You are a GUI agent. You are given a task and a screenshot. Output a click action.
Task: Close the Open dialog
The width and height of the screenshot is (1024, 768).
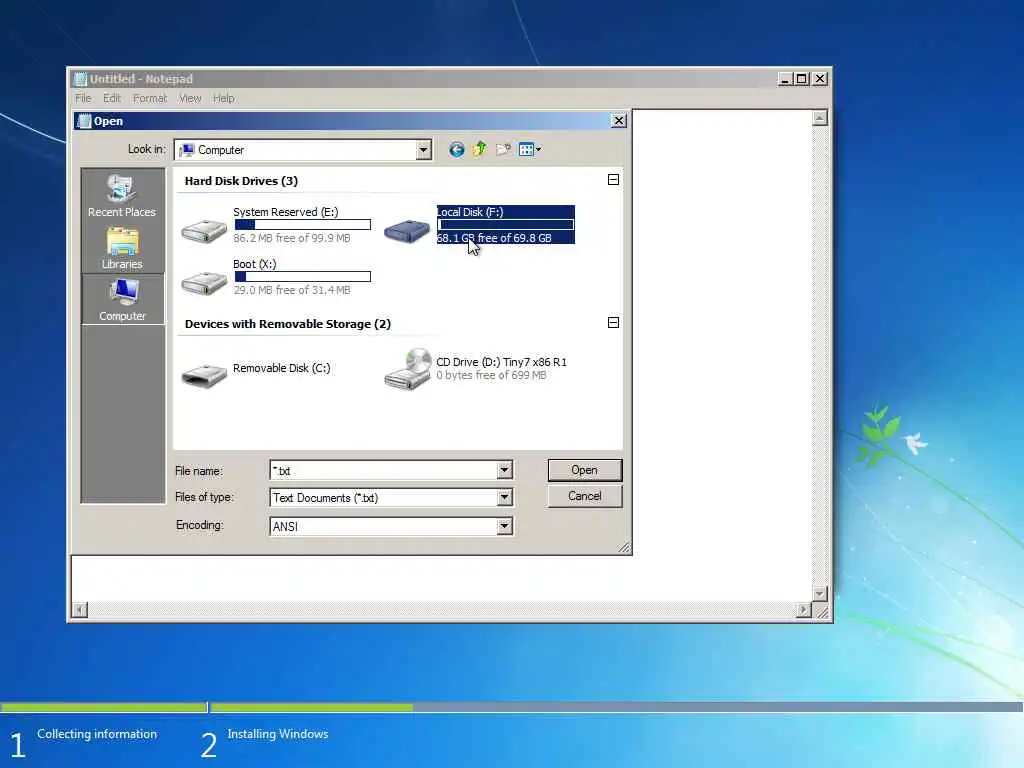click(x=618, y=121)
